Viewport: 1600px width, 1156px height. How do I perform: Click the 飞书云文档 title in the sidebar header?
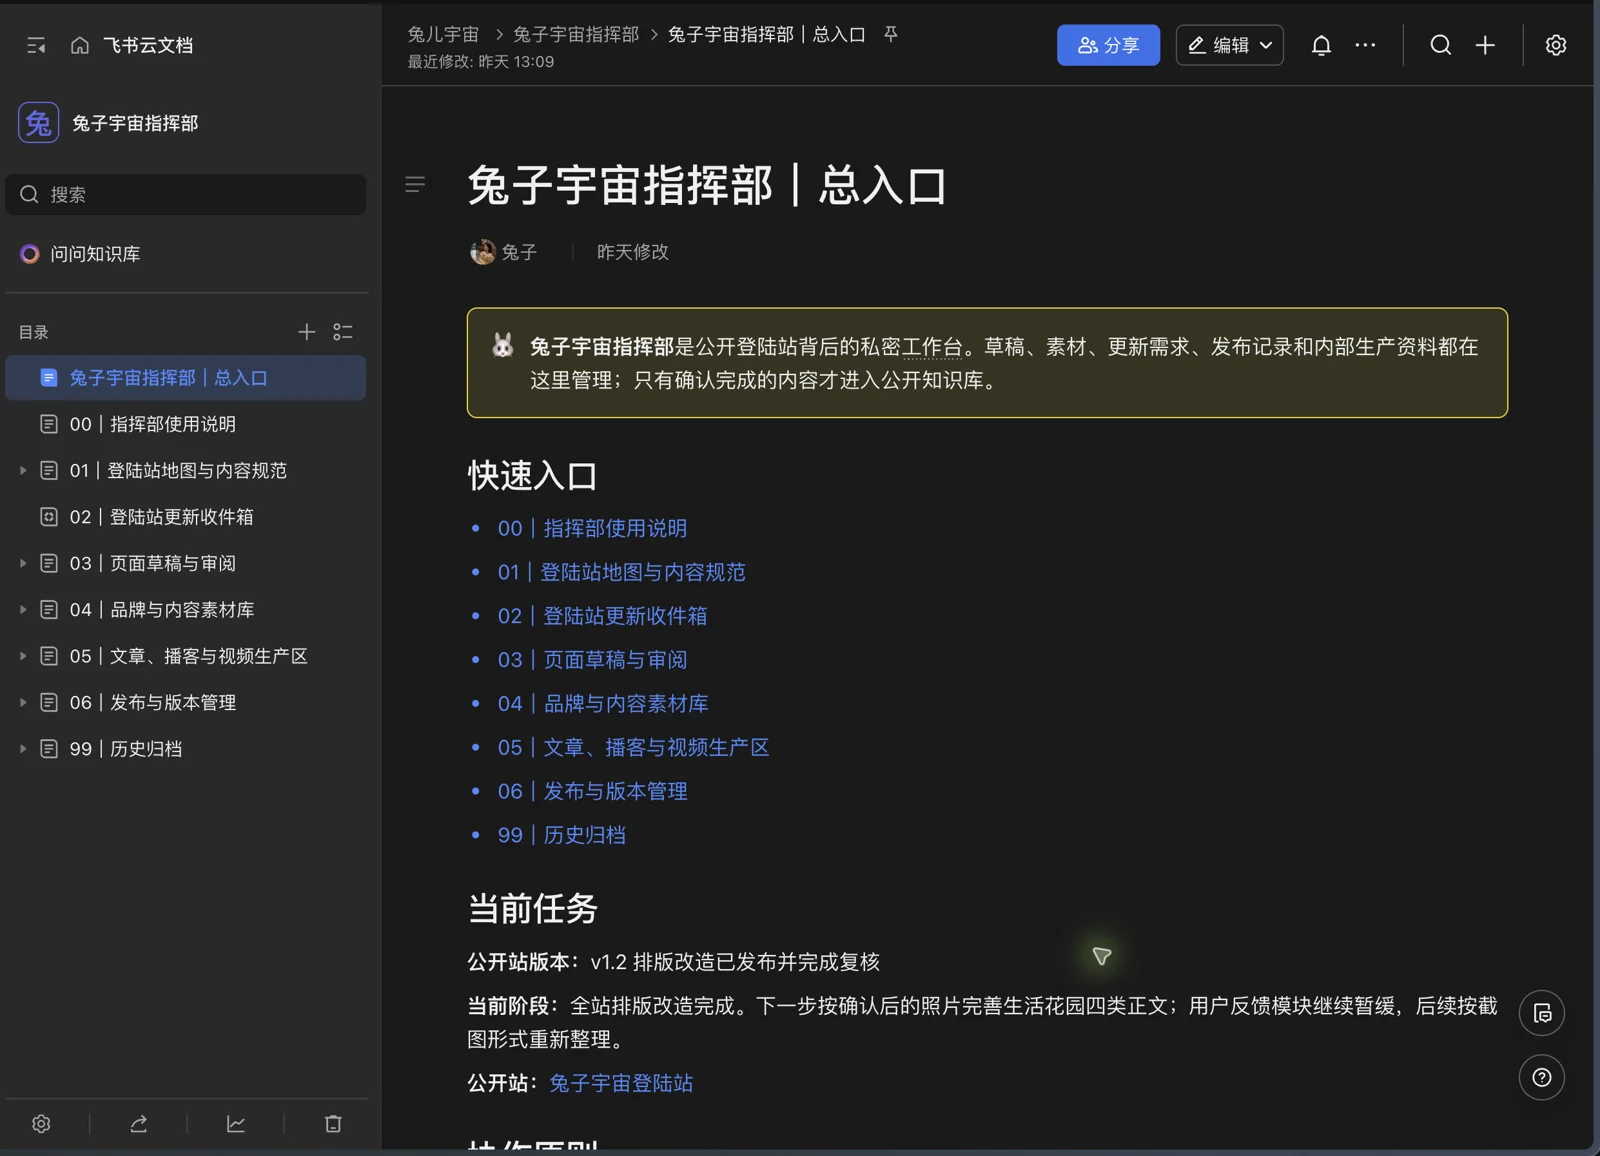148,45
